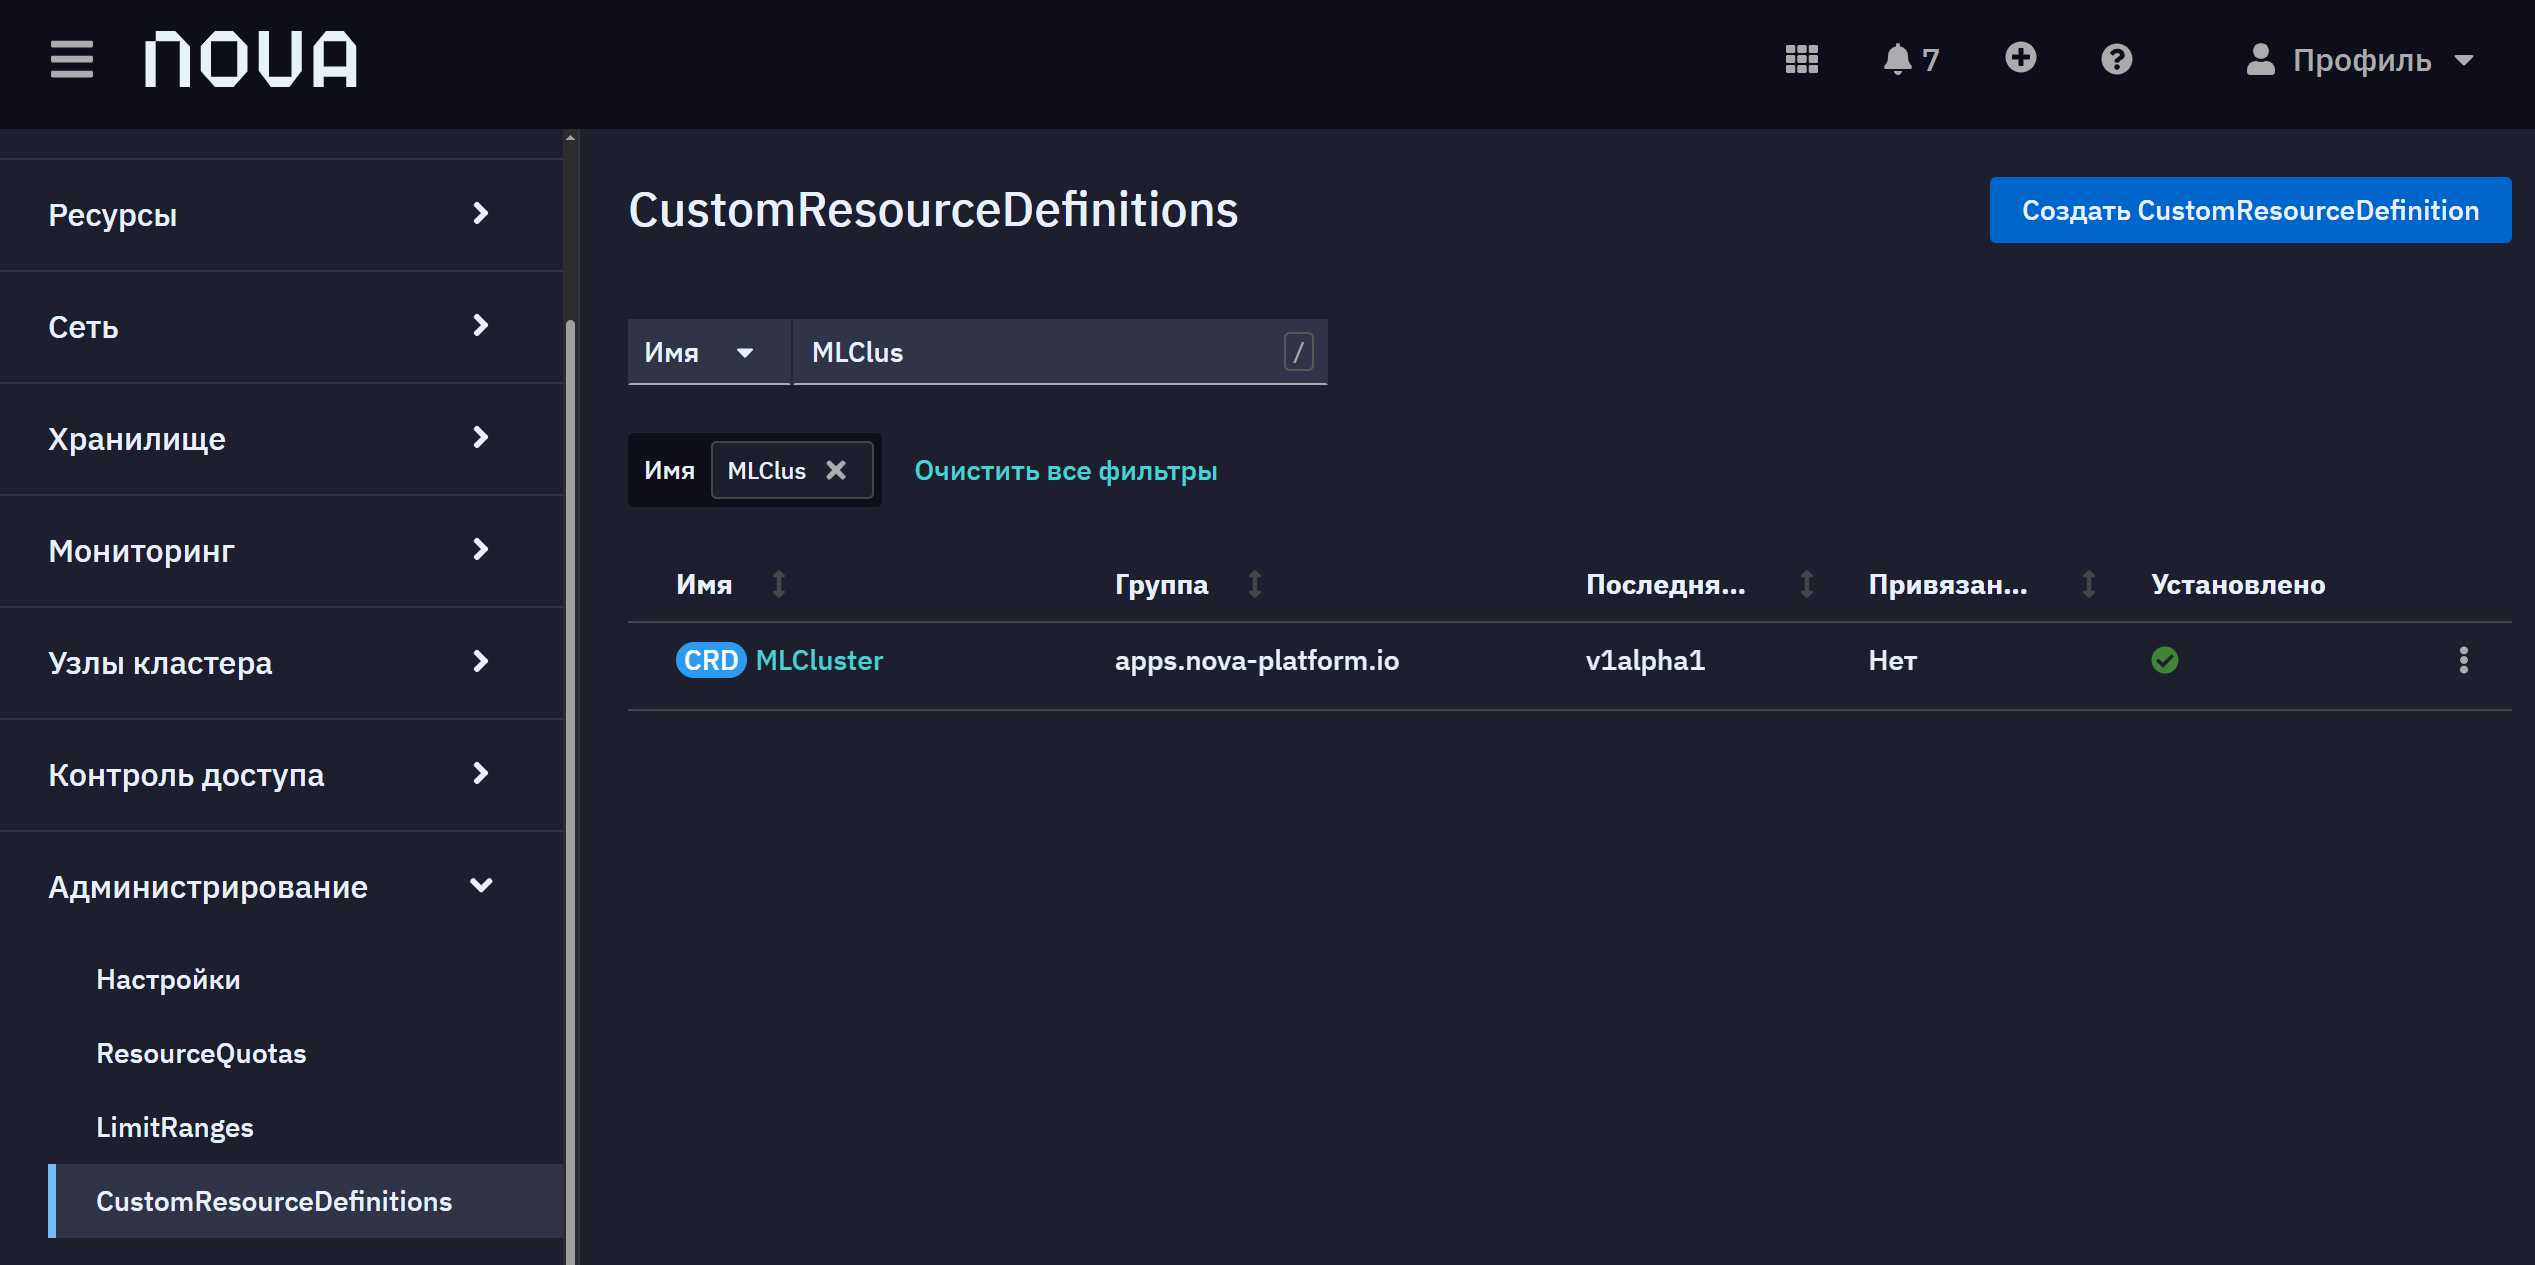Screen dimensions: 2535x1265
Task: Open the notifications bell with 7 alerts
Action: click(x=1911, y=60)
